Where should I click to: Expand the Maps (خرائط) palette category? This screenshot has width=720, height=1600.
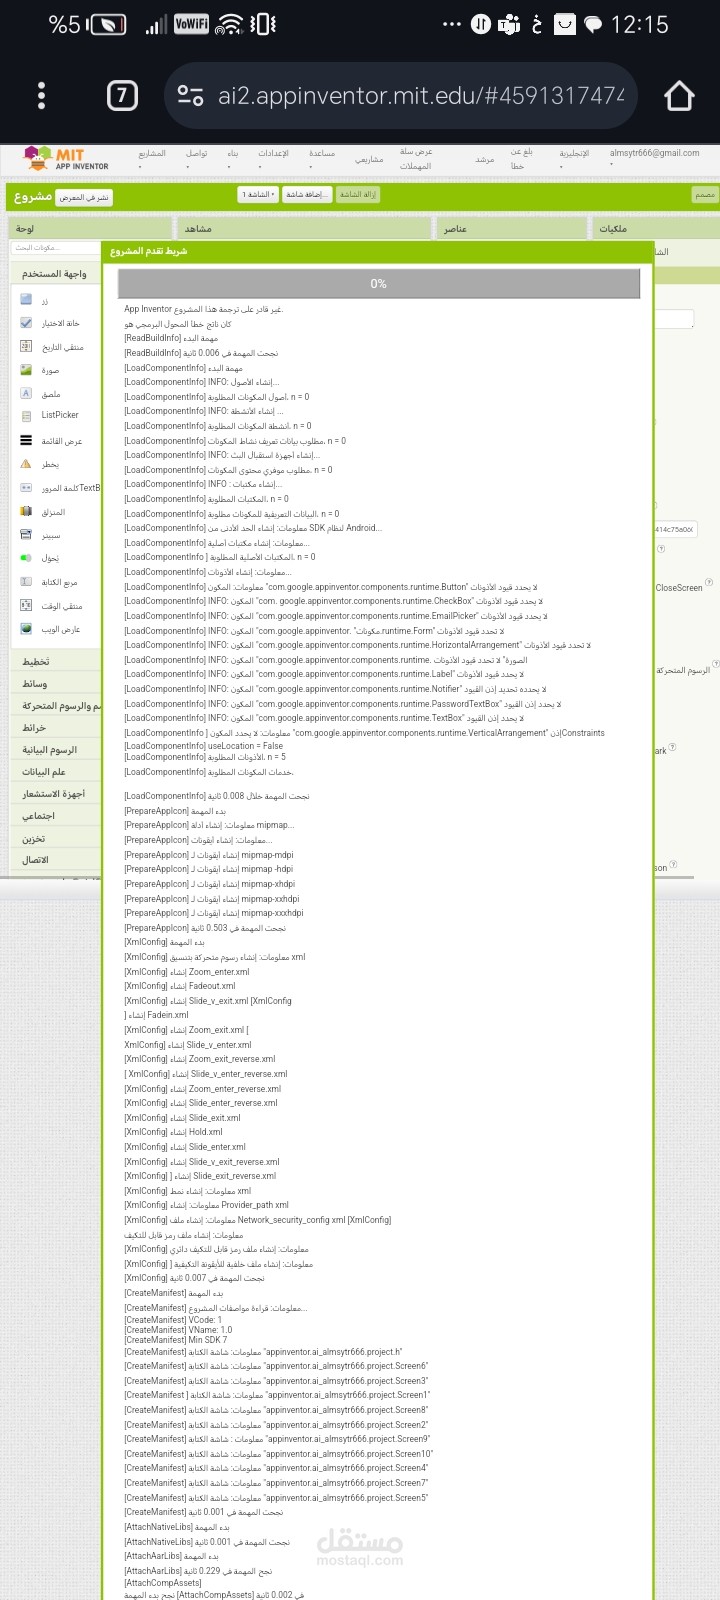[55, 728]
